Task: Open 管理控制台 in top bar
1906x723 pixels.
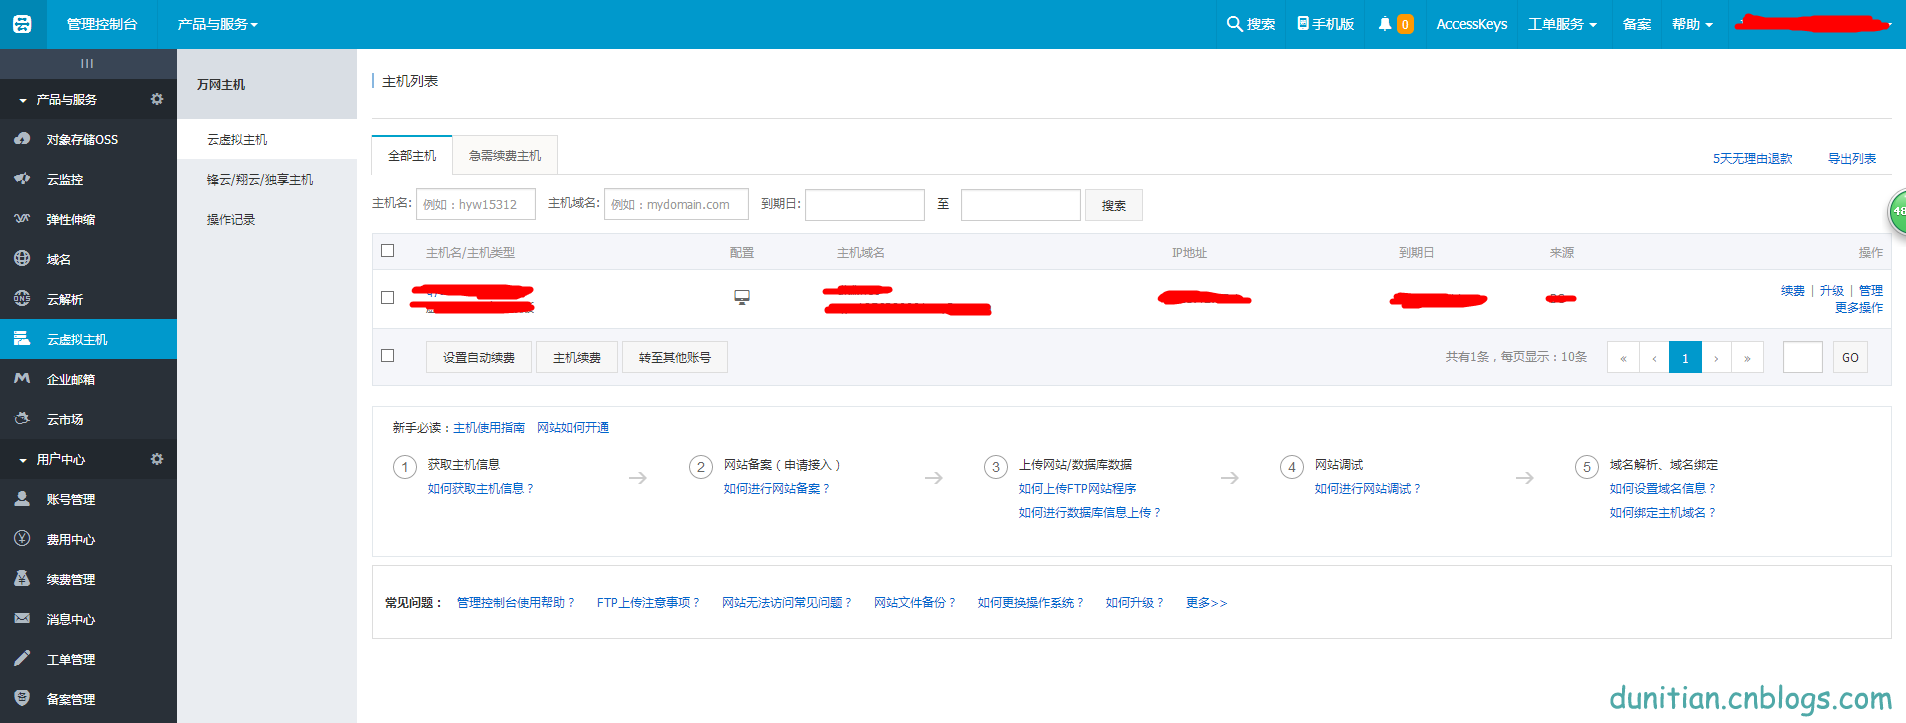Action: coord(102,24)
